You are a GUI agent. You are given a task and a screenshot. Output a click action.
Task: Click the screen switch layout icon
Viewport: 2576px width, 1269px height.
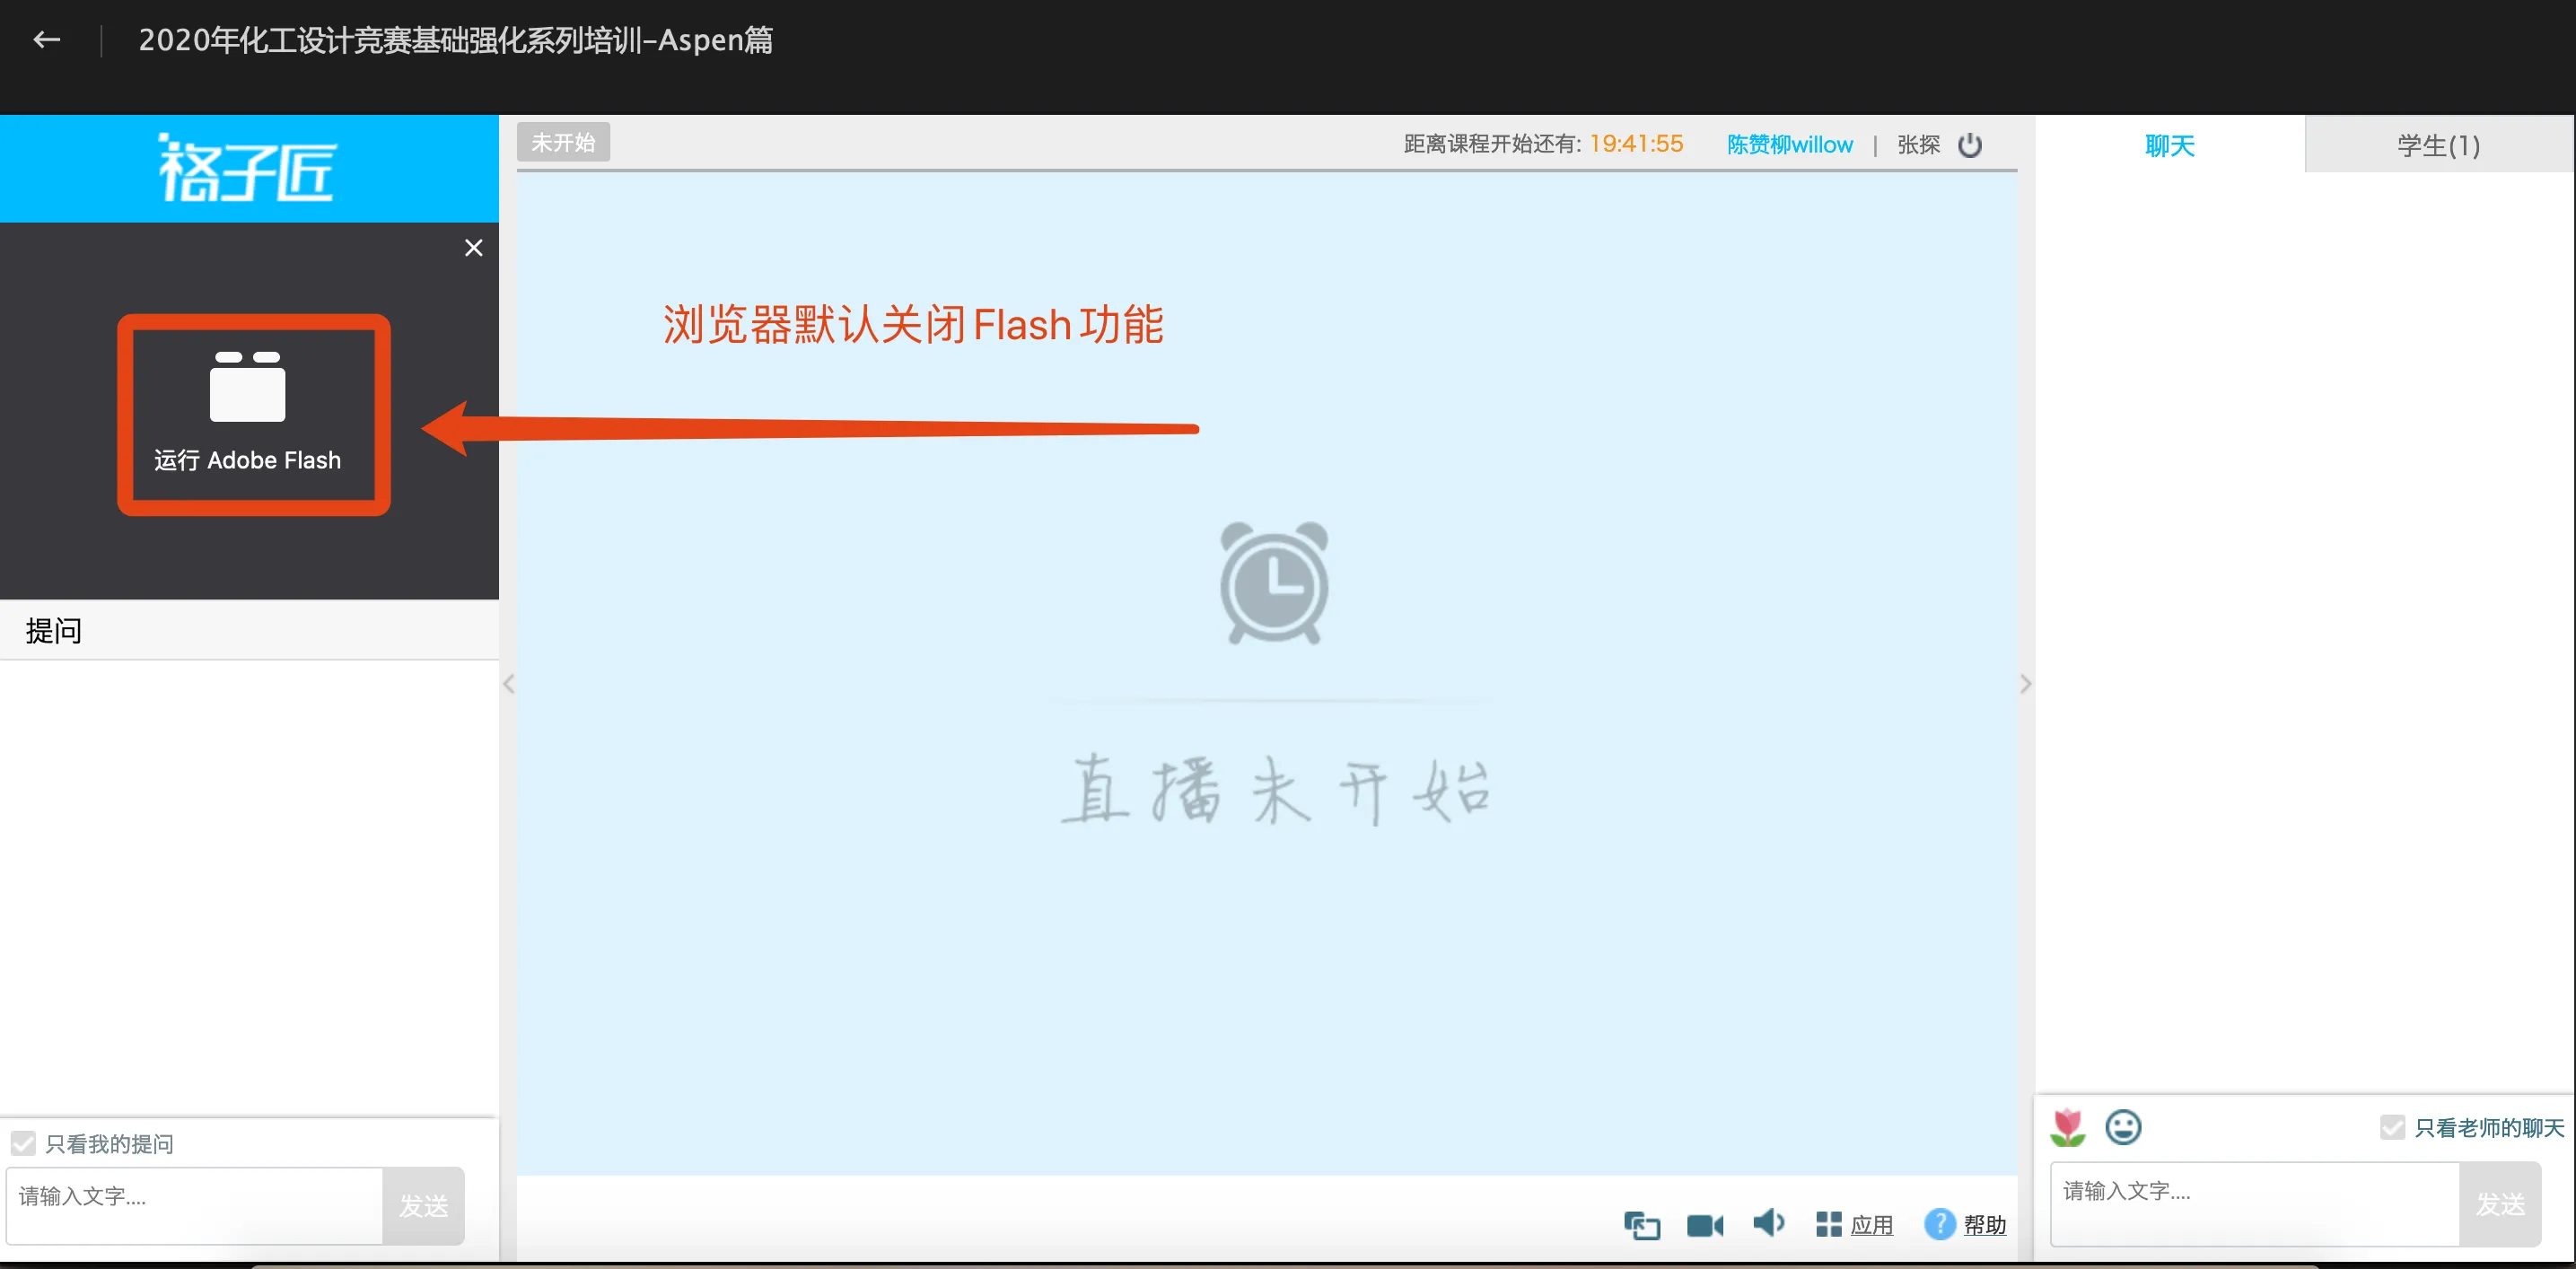click(x=1642, y=1224)
